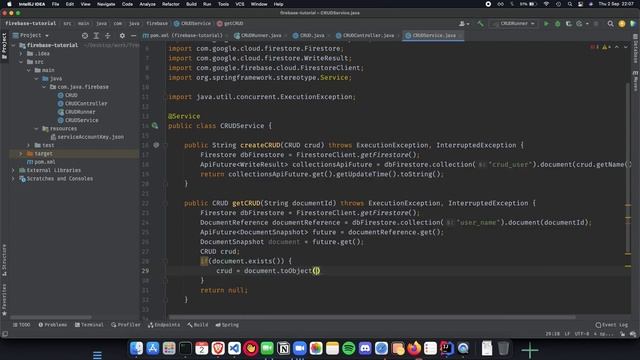Collapse the com.java.firebase package
The image size is (640, 360).
click(44, 87)
